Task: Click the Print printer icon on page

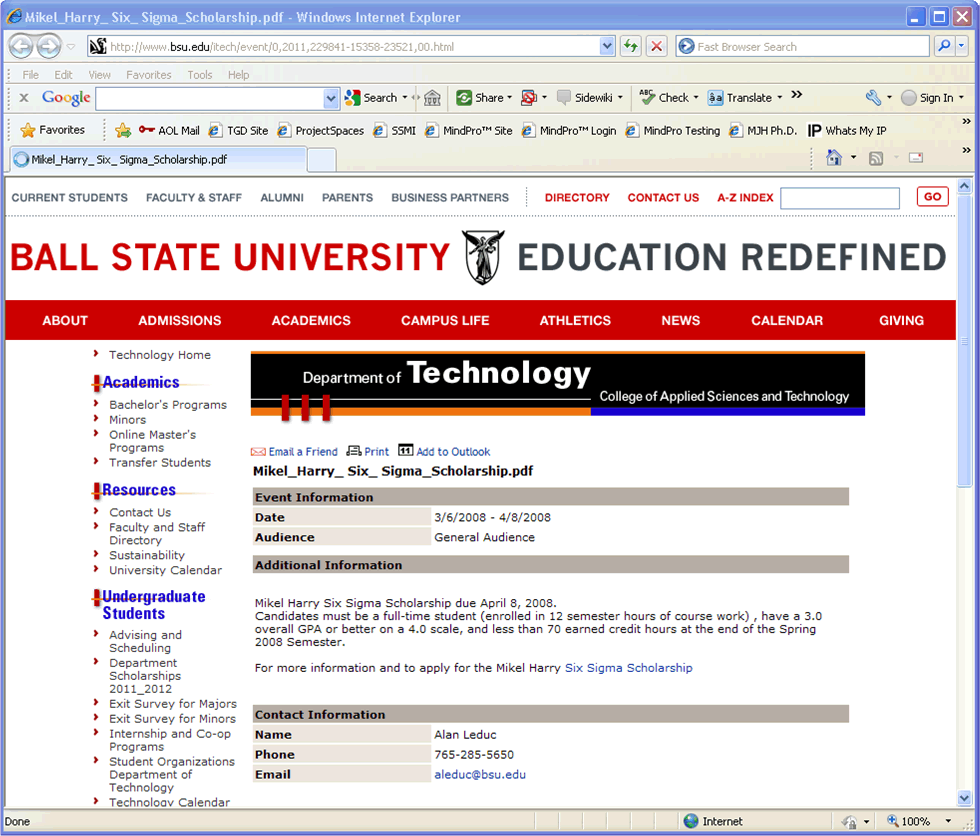Action: pos(354,451)
